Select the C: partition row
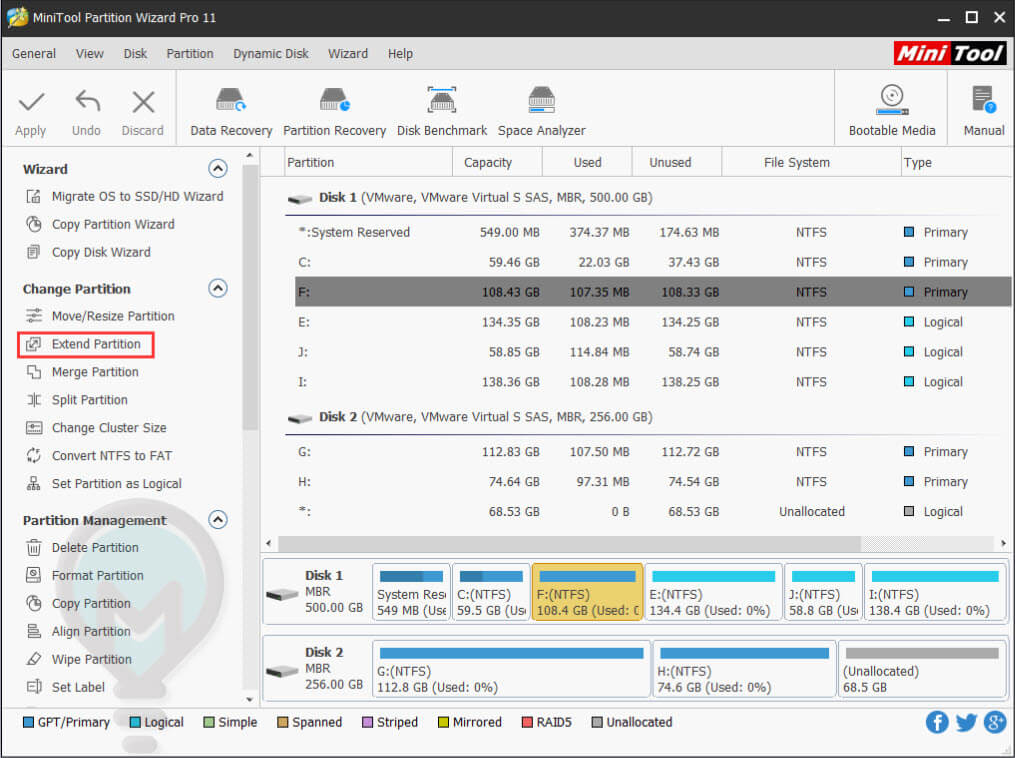This screenshot has height=758, width=1015. pos(652,262)
